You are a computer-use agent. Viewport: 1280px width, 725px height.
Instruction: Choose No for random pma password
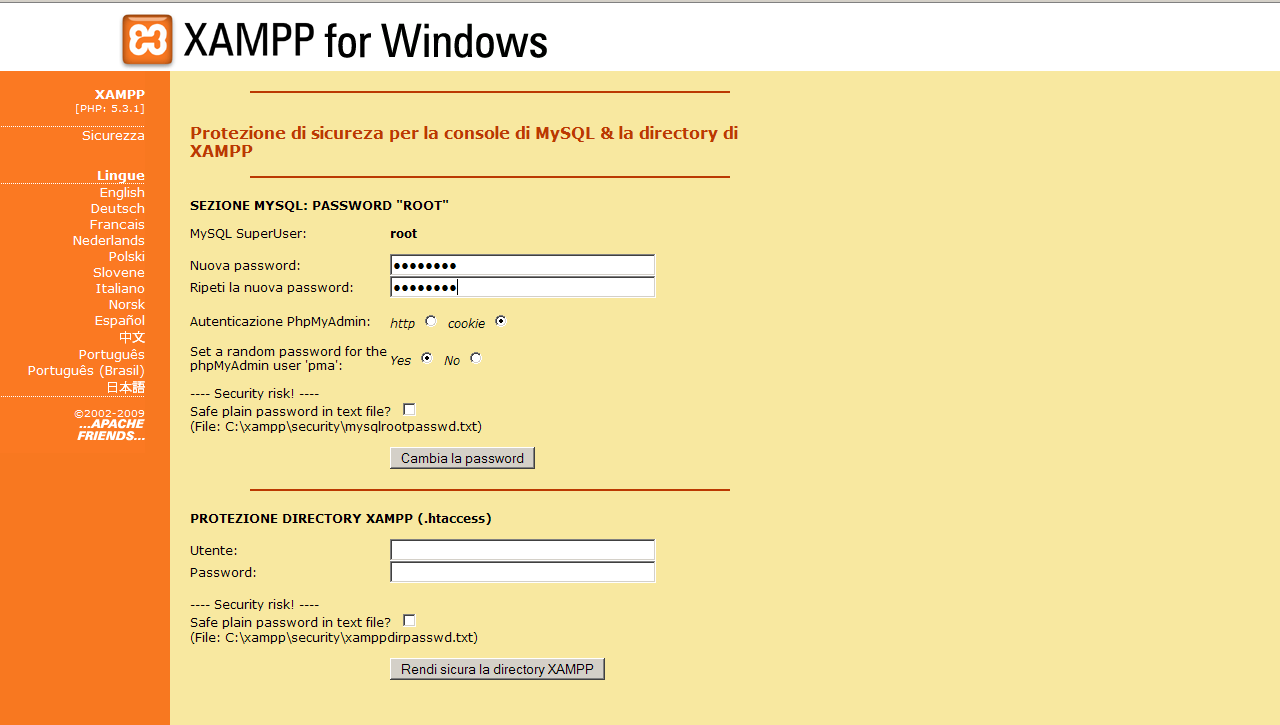(476, 358)
